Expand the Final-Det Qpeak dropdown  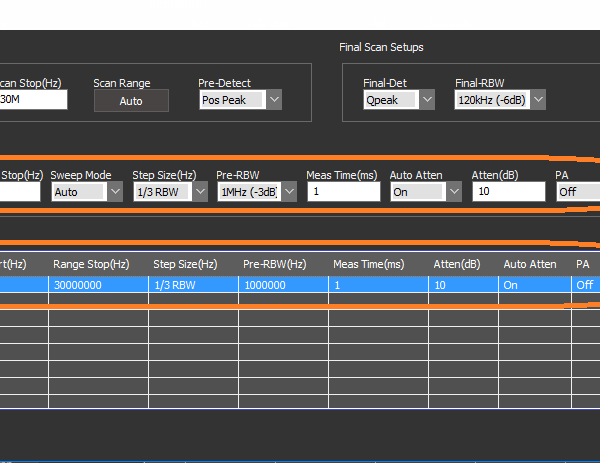click(x=427, y=99)
